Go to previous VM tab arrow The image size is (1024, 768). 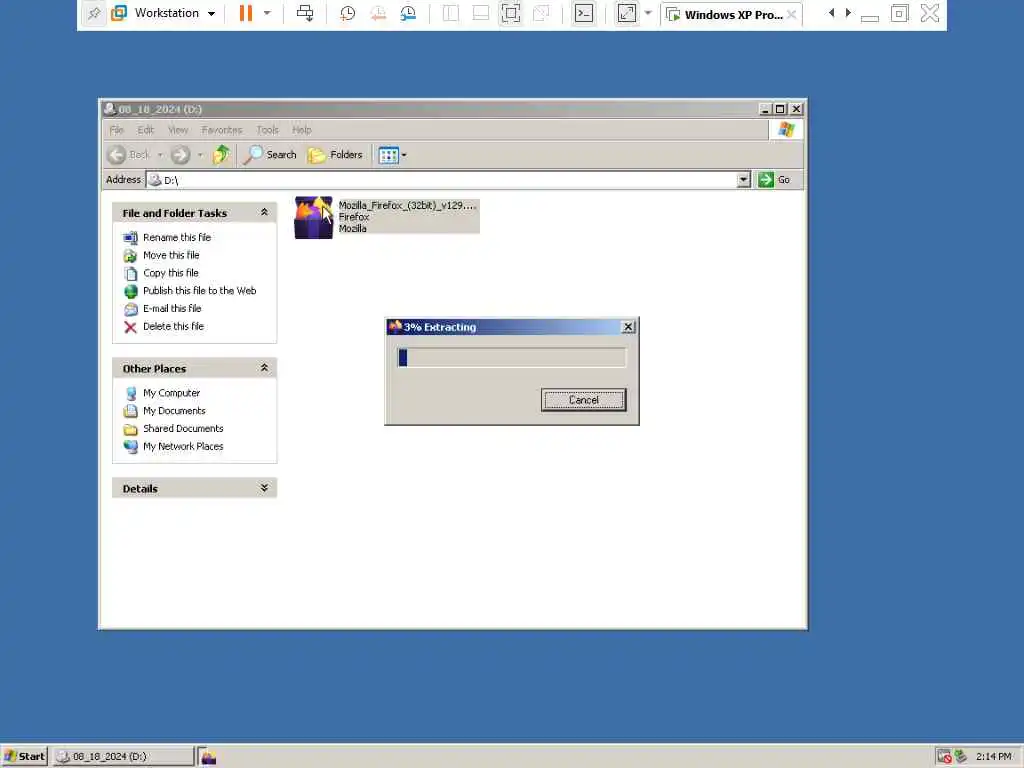(831, 13)
